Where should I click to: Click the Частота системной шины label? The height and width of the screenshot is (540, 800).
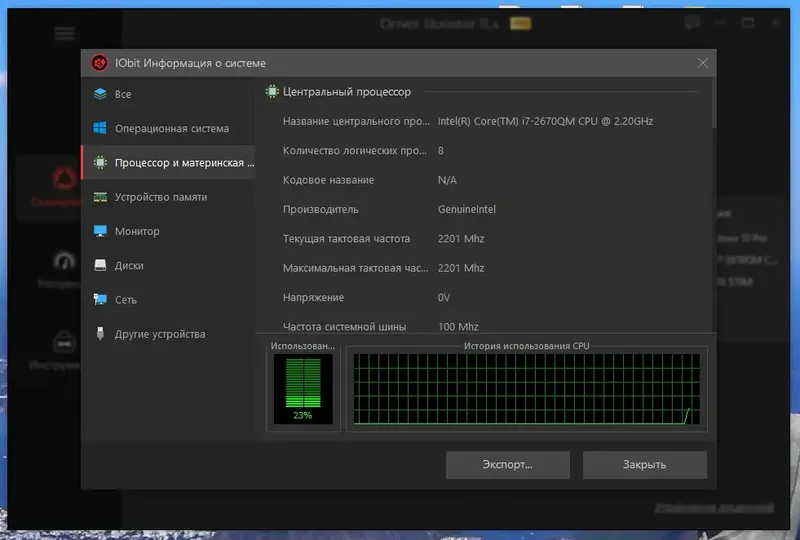tap(344, 327)
